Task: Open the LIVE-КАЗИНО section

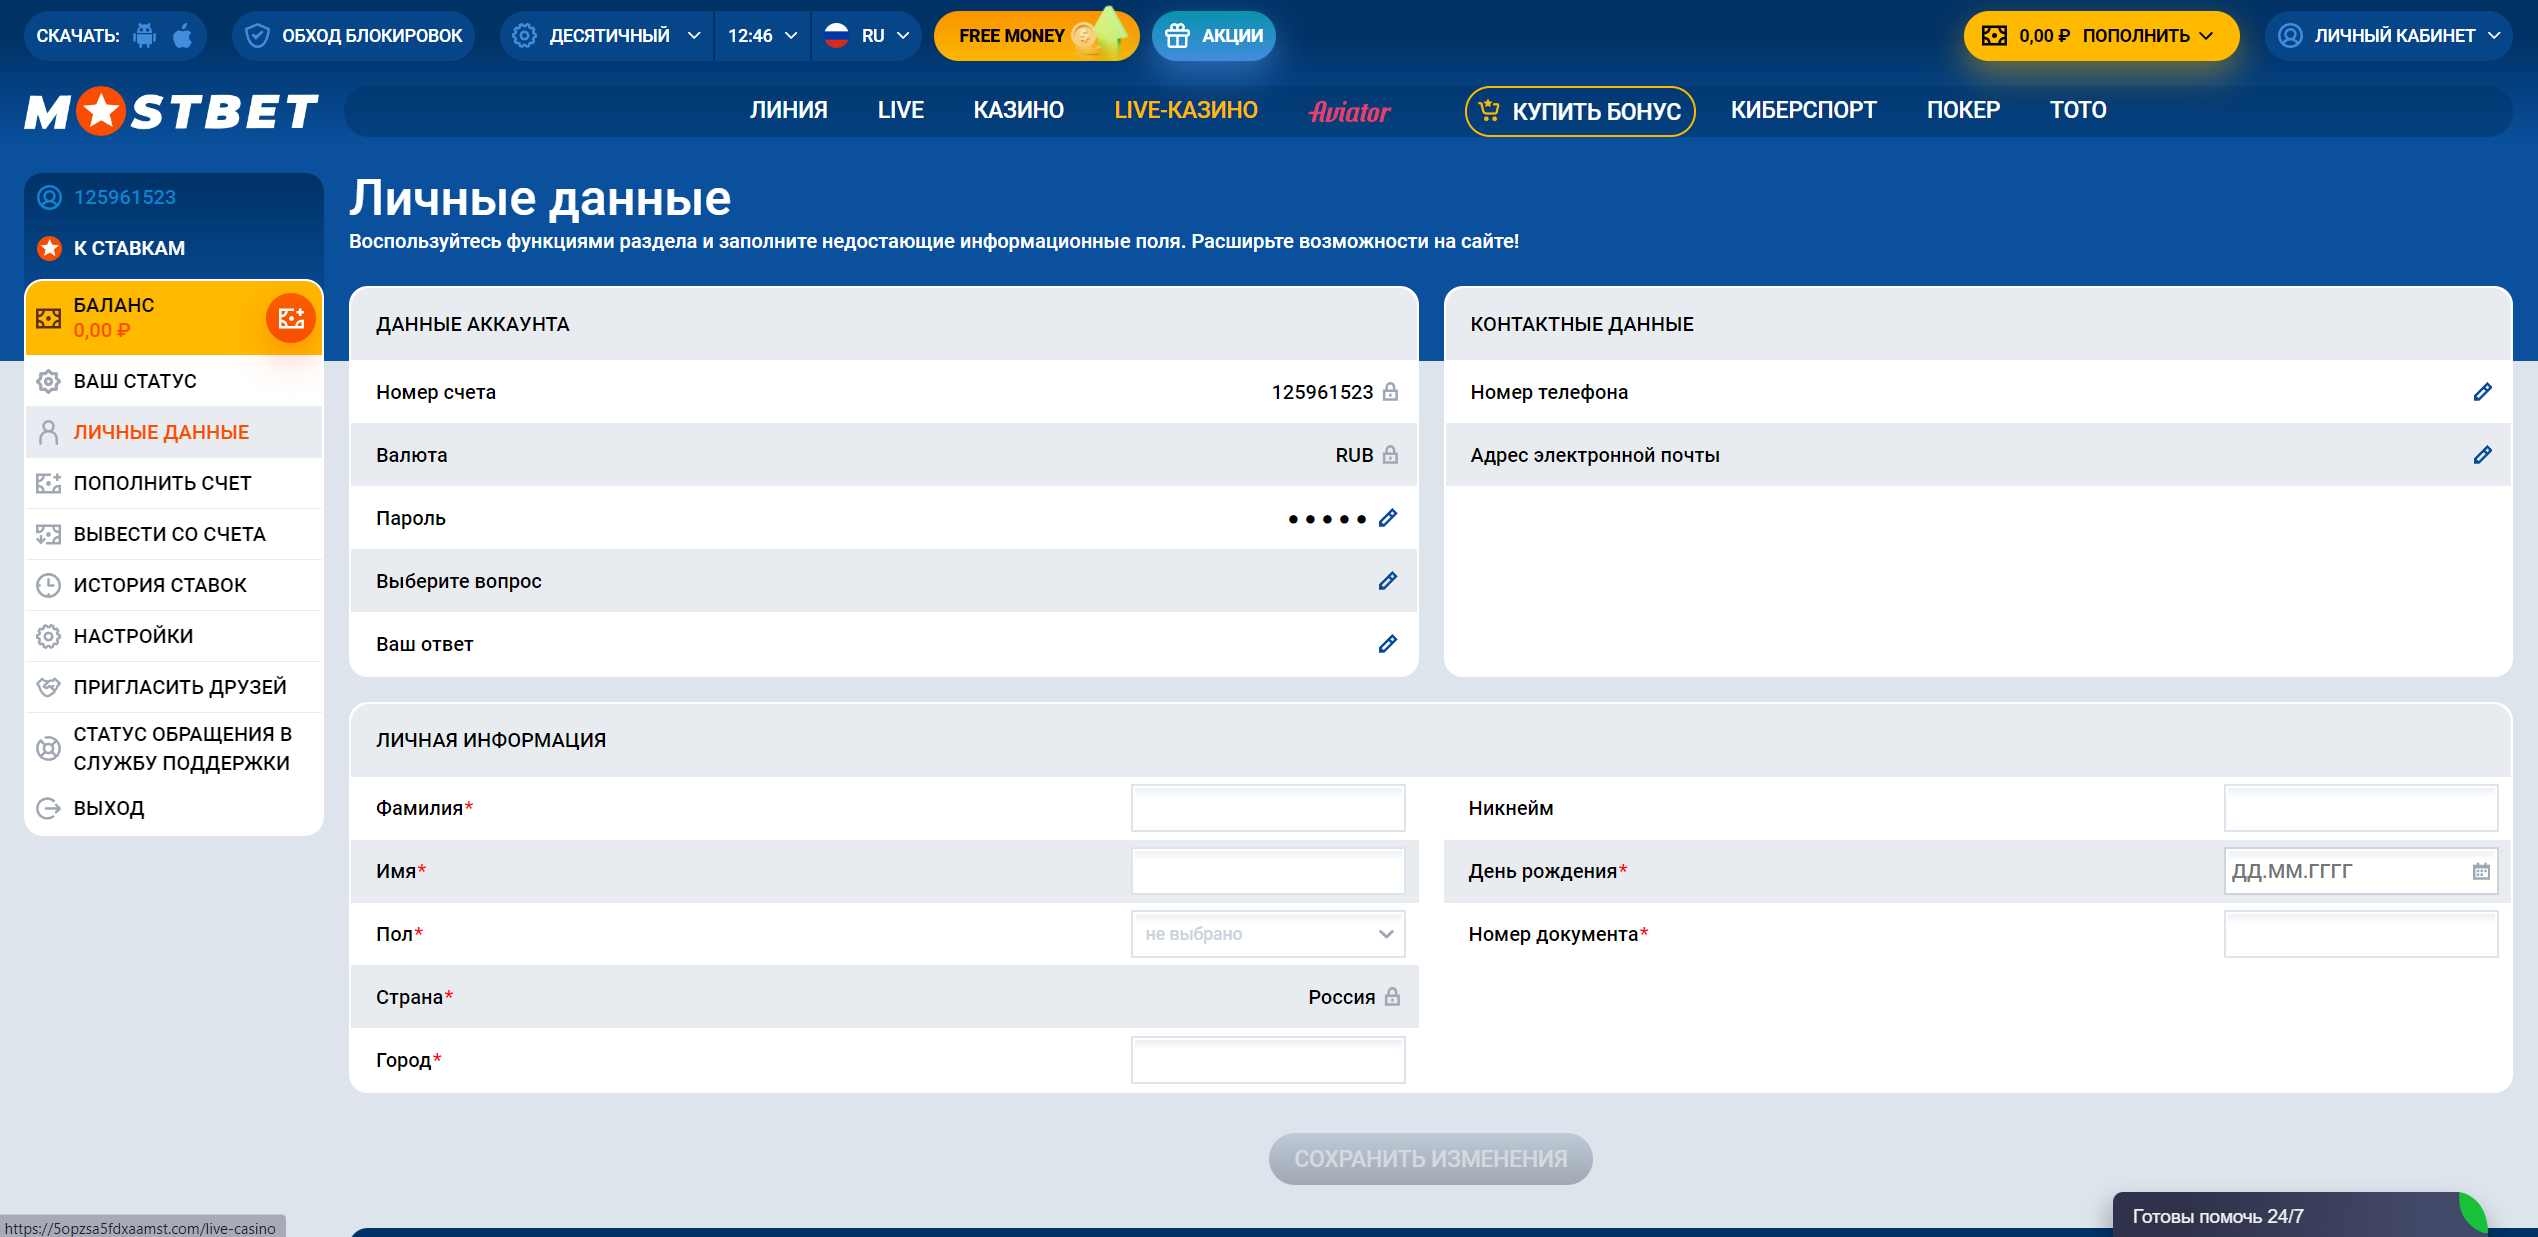Action: click(1186, 110)
